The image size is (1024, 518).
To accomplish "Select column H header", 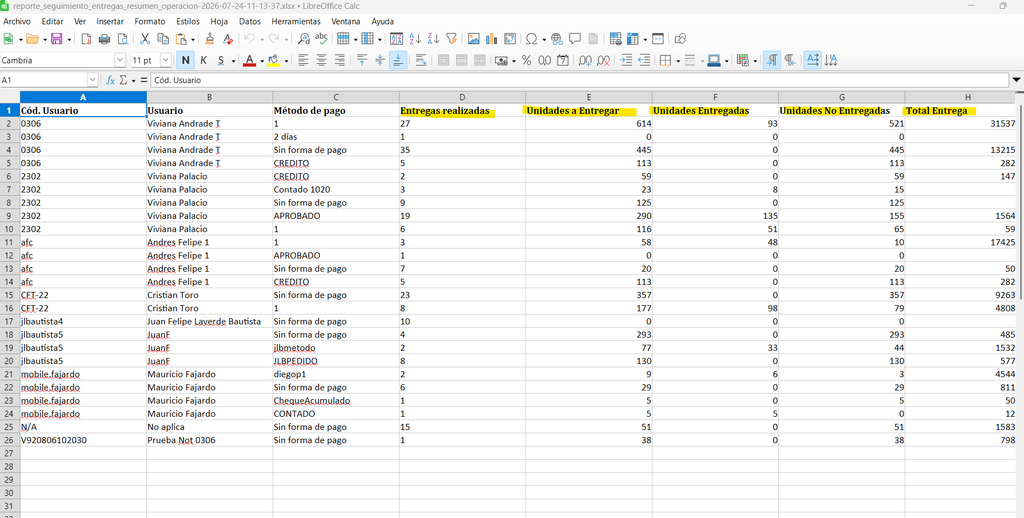I will click(959, 97).
